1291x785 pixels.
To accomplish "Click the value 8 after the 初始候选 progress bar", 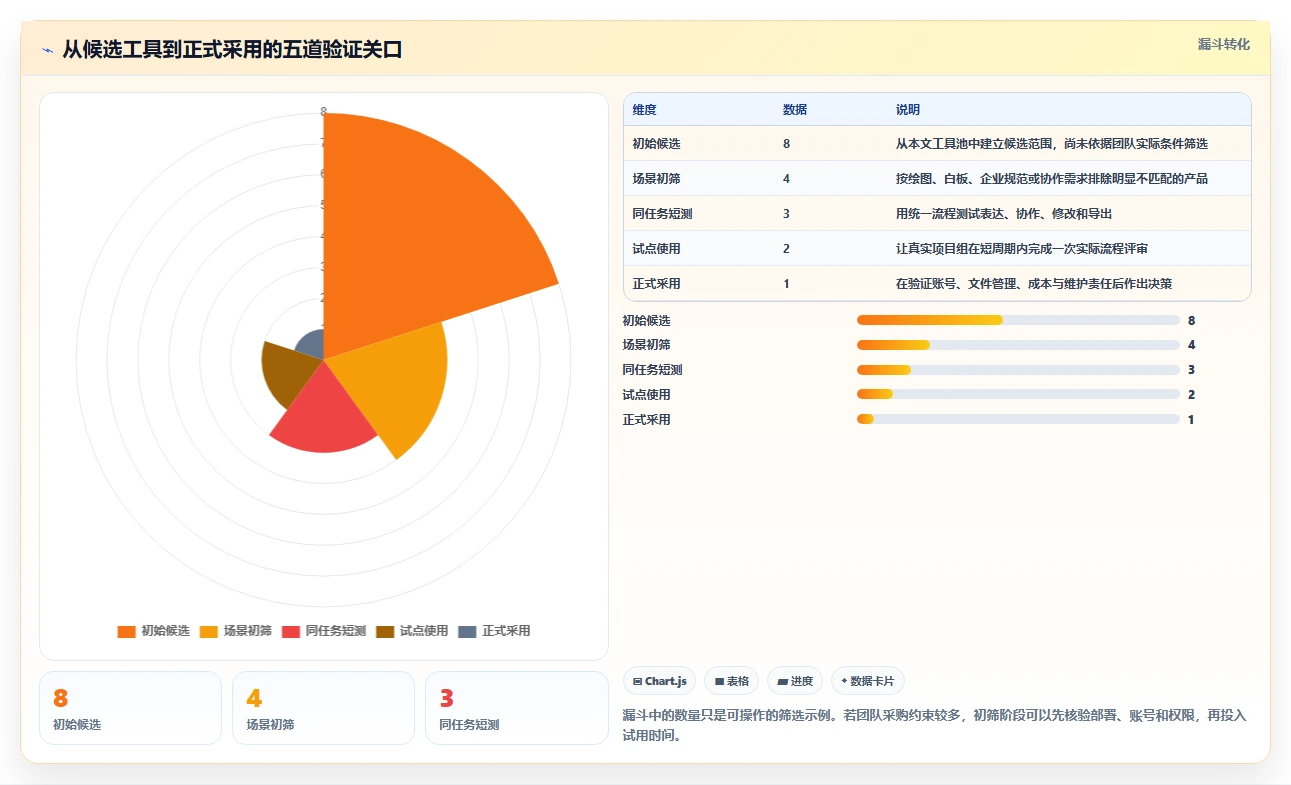I will tap(1191, 321).
